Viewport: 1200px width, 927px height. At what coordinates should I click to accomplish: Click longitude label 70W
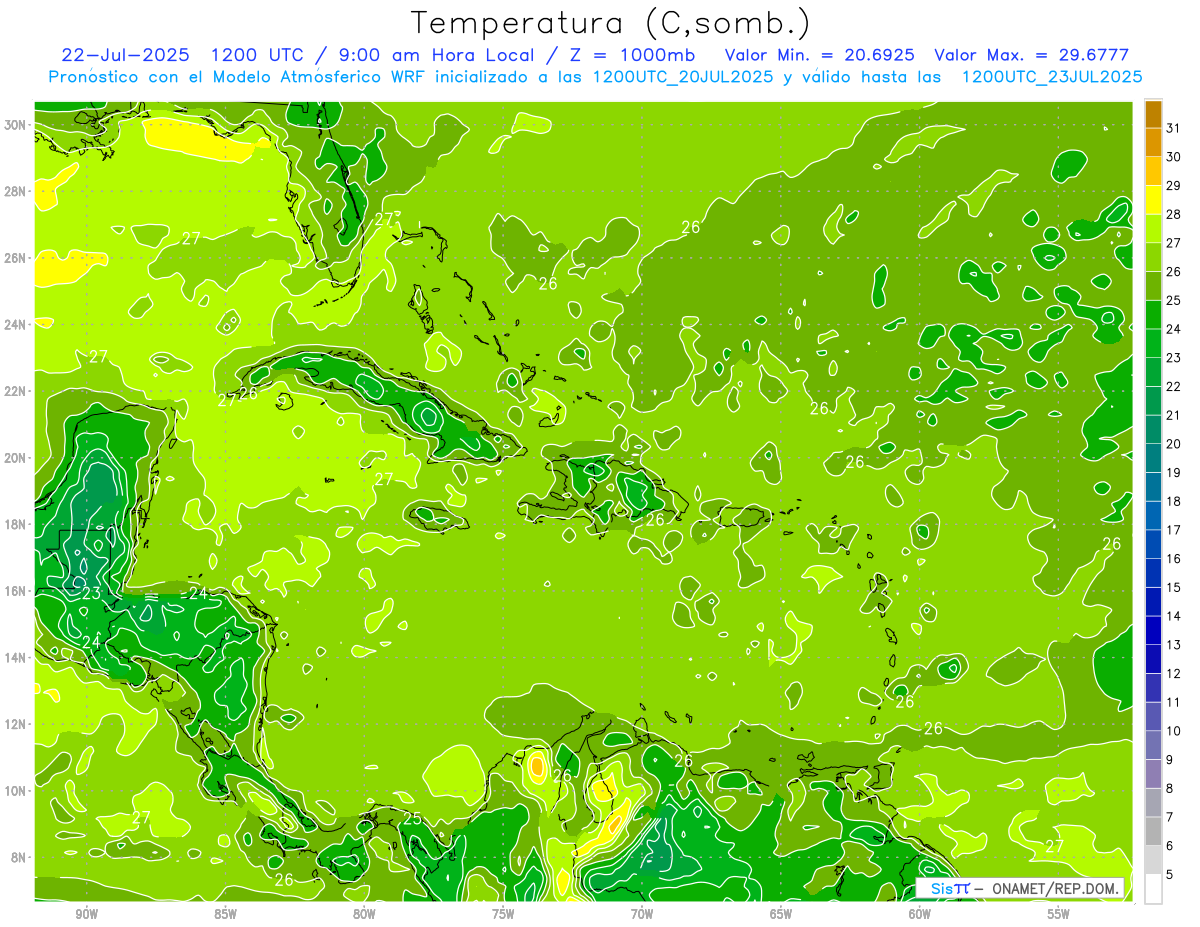642,914
